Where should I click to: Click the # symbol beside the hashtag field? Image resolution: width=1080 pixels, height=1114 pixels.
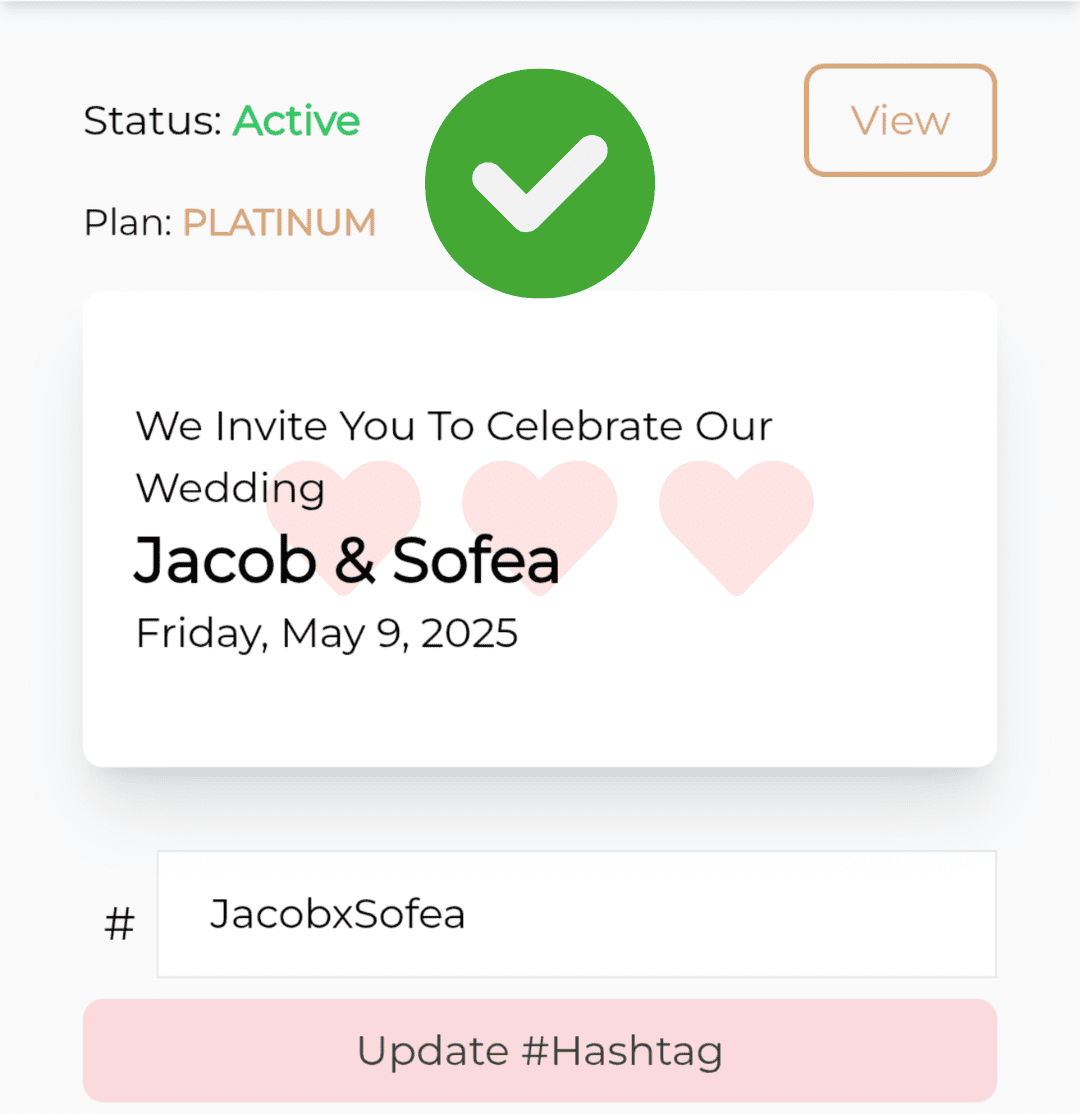119,924
